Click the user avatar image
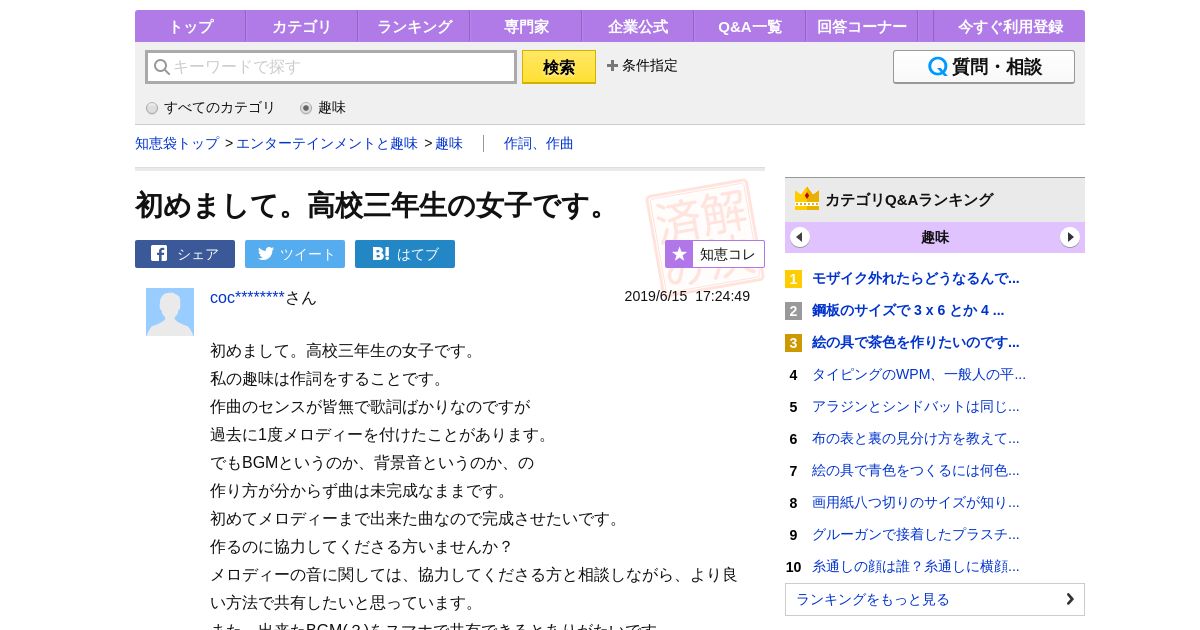This screenshot has height=630, width=1200. (x=170, y=312)
